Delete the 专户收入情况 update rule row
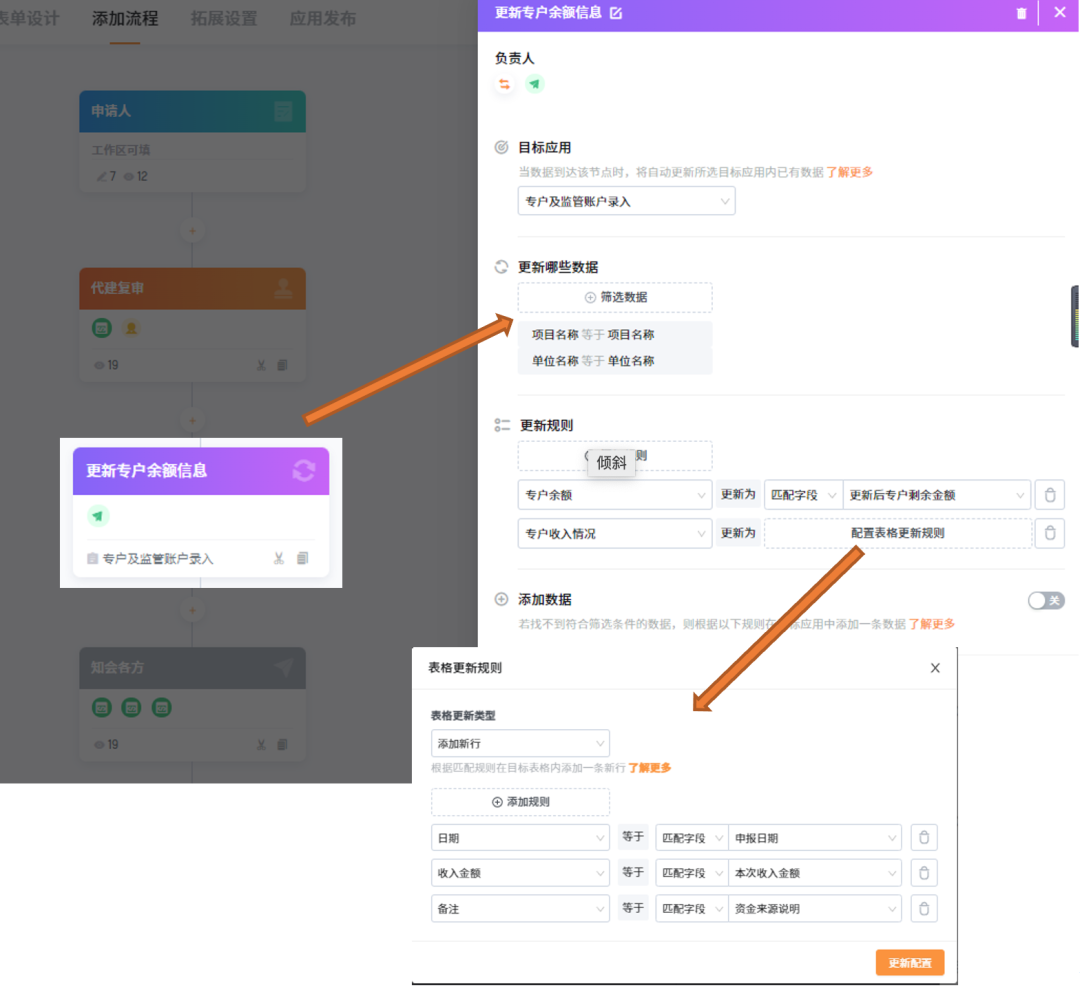 pyautogui.click(x=1049, y=533)
